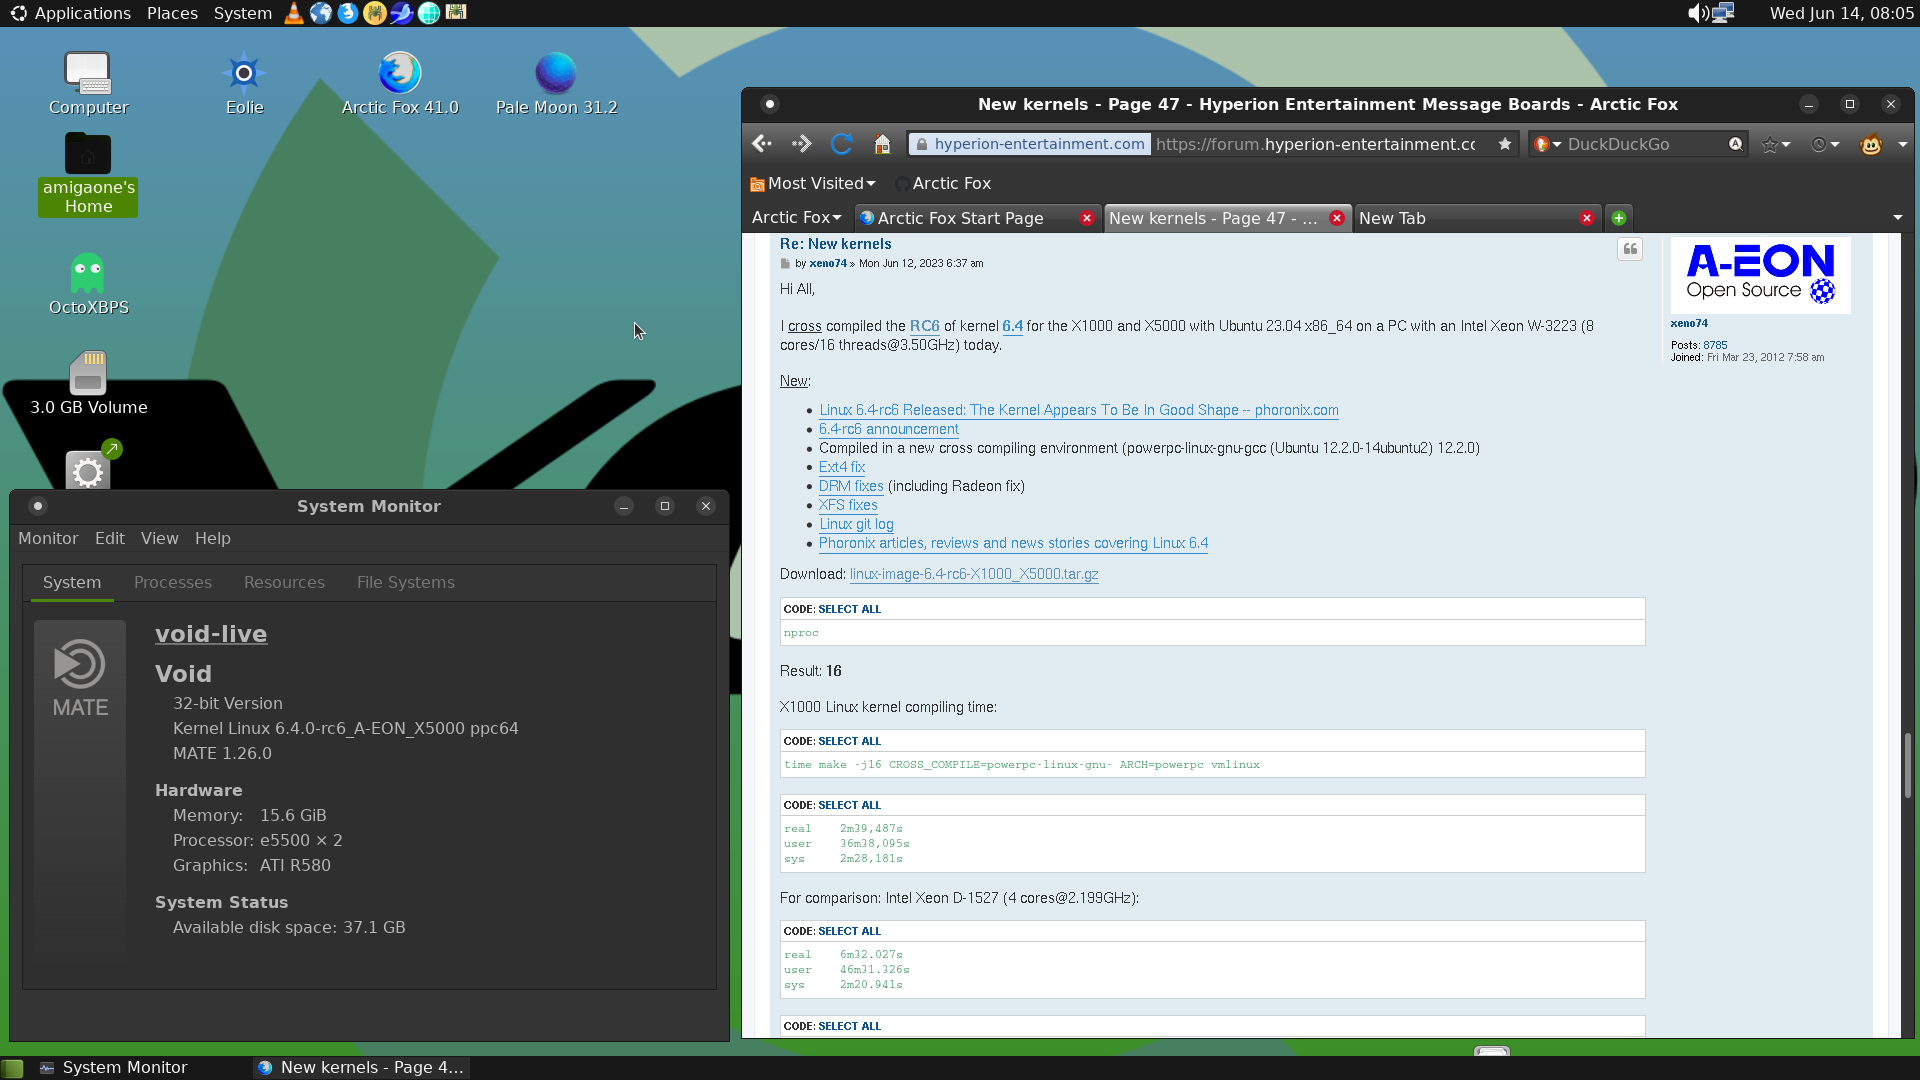Viewport: 1920px width, 1080px height.
Task: Click SELECT ALL above the nproc code box
Action: tap(849, 609)
